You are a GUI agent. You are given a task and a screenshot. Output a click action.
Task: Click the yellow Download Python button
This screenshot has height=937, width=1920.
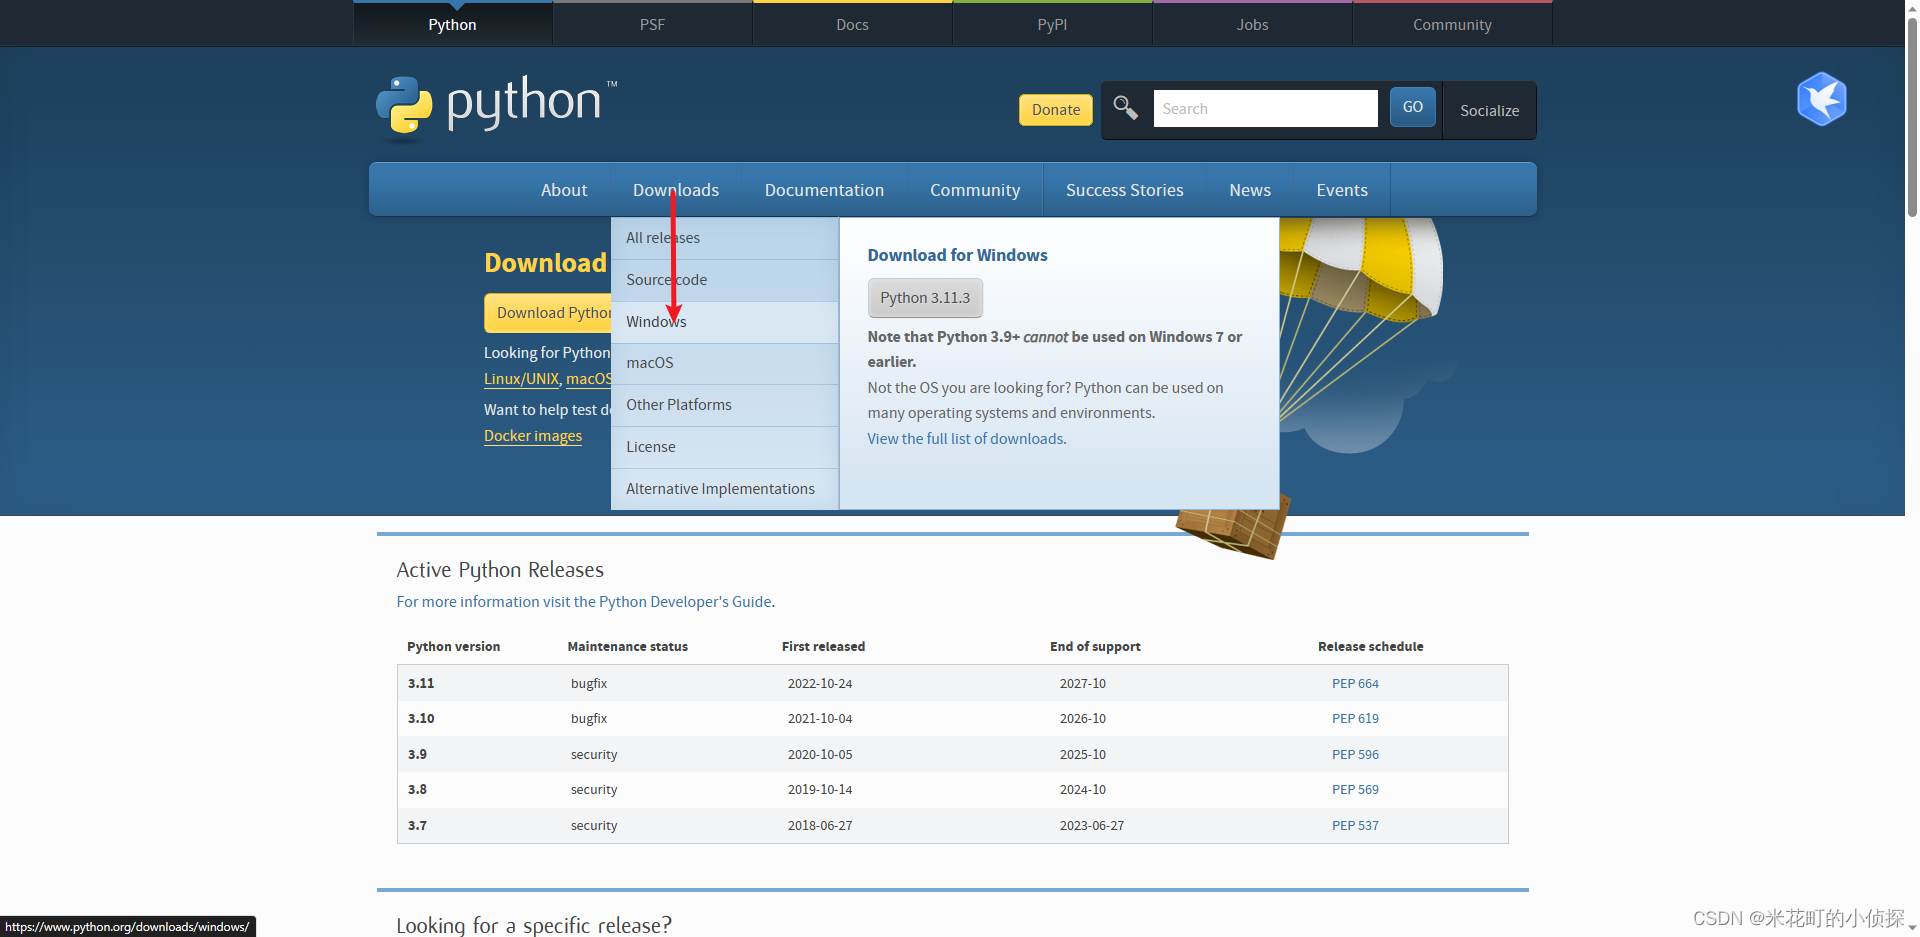(x=548, y=313)
